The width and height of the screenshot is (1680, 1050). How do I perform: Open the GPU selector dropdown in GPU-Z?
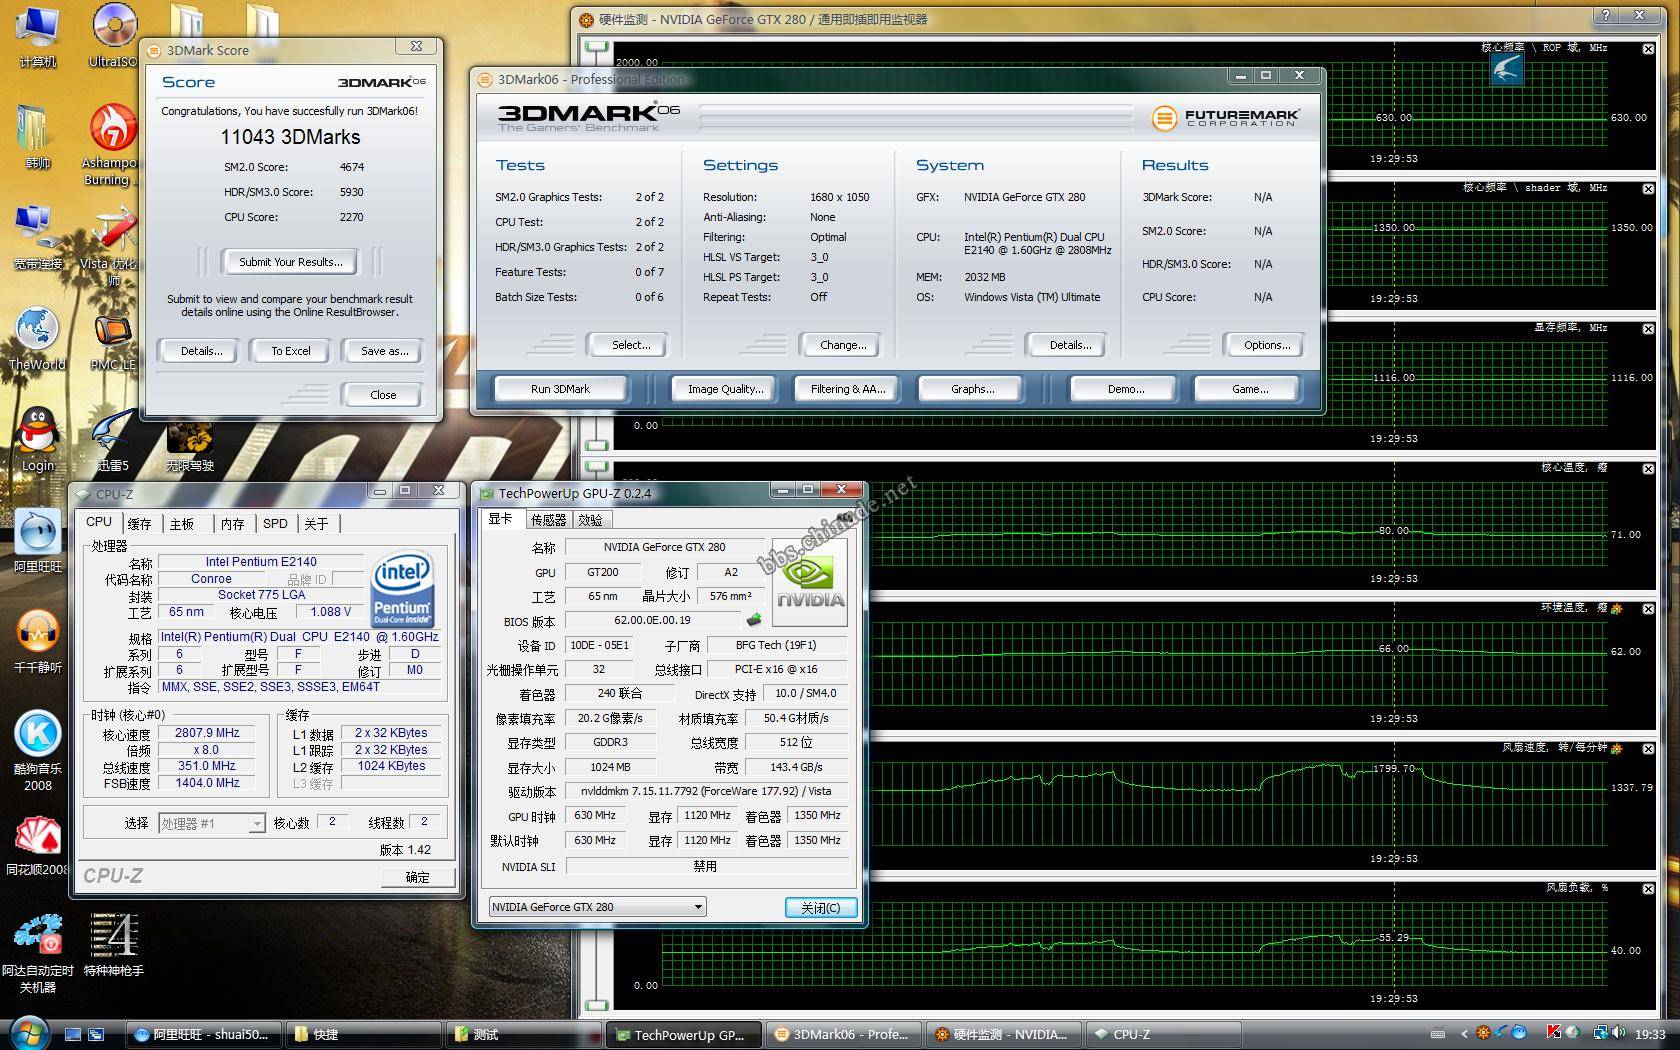pos(597,907)
